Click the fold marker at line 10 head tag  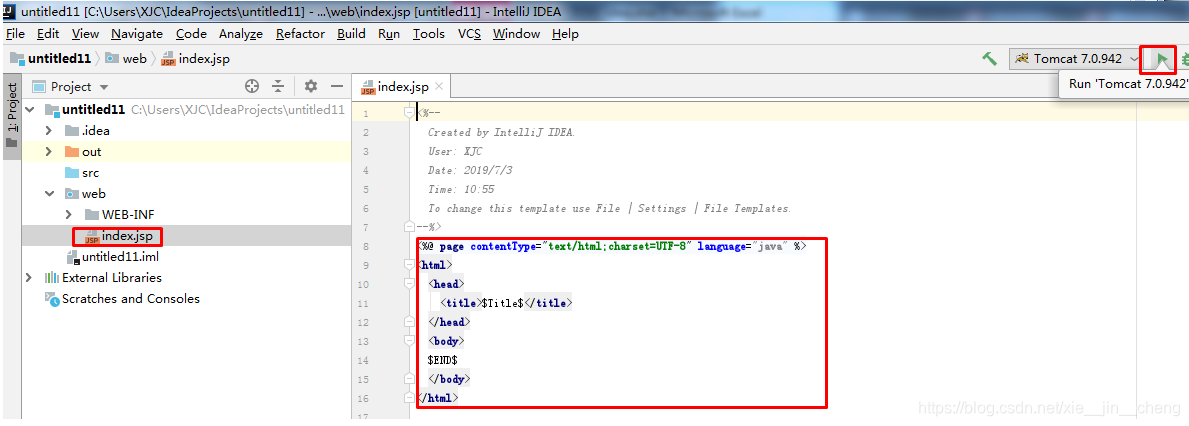pos(409,283)
